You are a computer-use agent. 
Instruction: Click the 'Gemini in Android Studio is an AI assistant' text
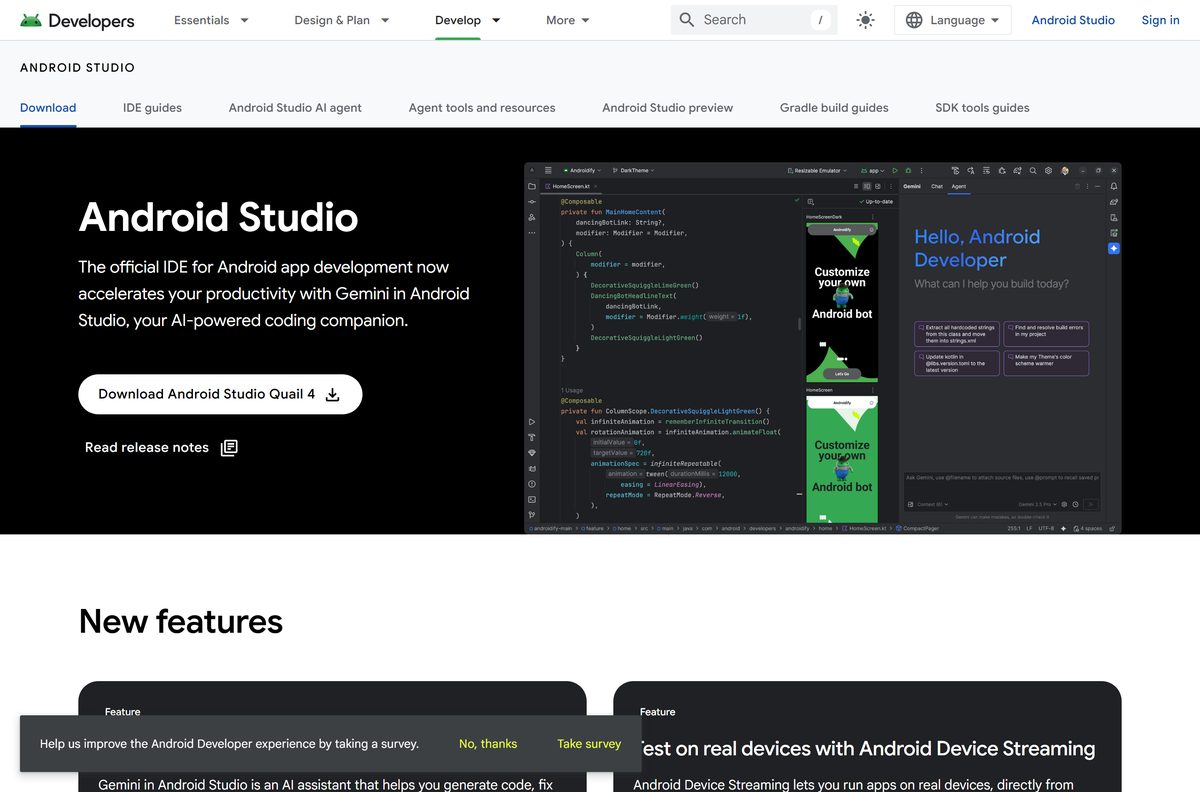pos(325,784)
